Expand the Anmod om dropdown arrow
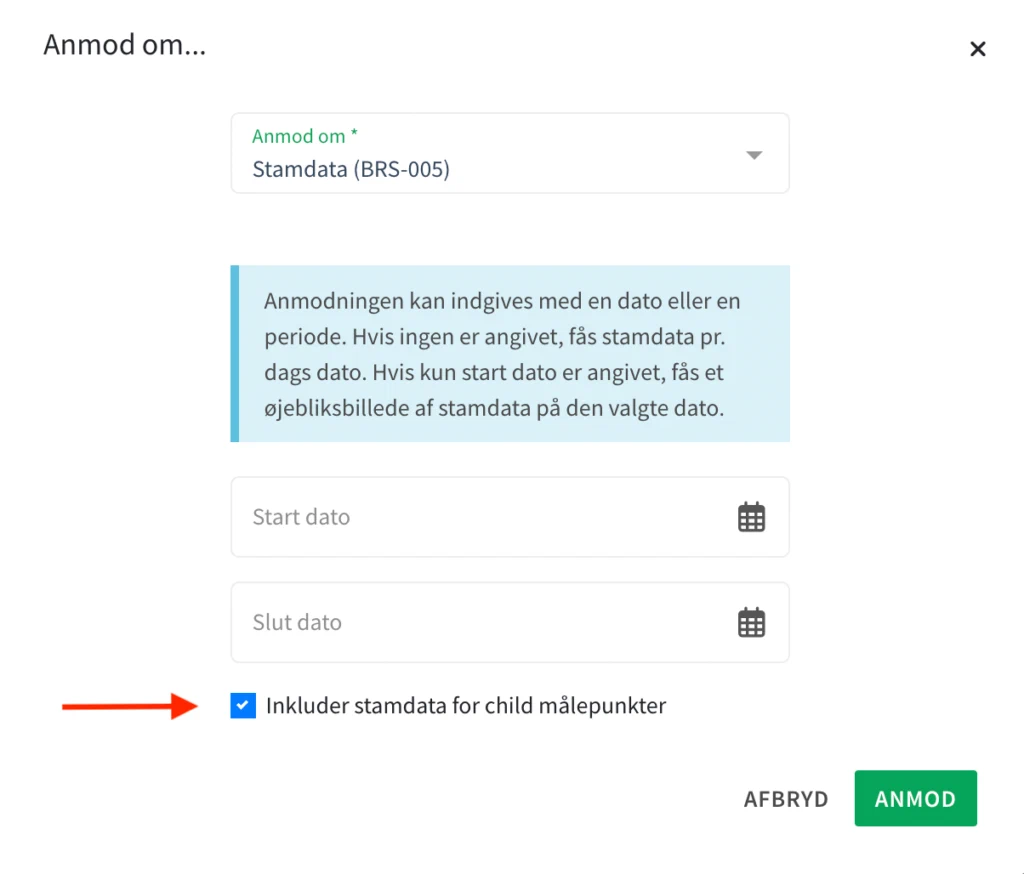Image resolution: width=1024 pixels, height=874 pixels. coord(755,155)
